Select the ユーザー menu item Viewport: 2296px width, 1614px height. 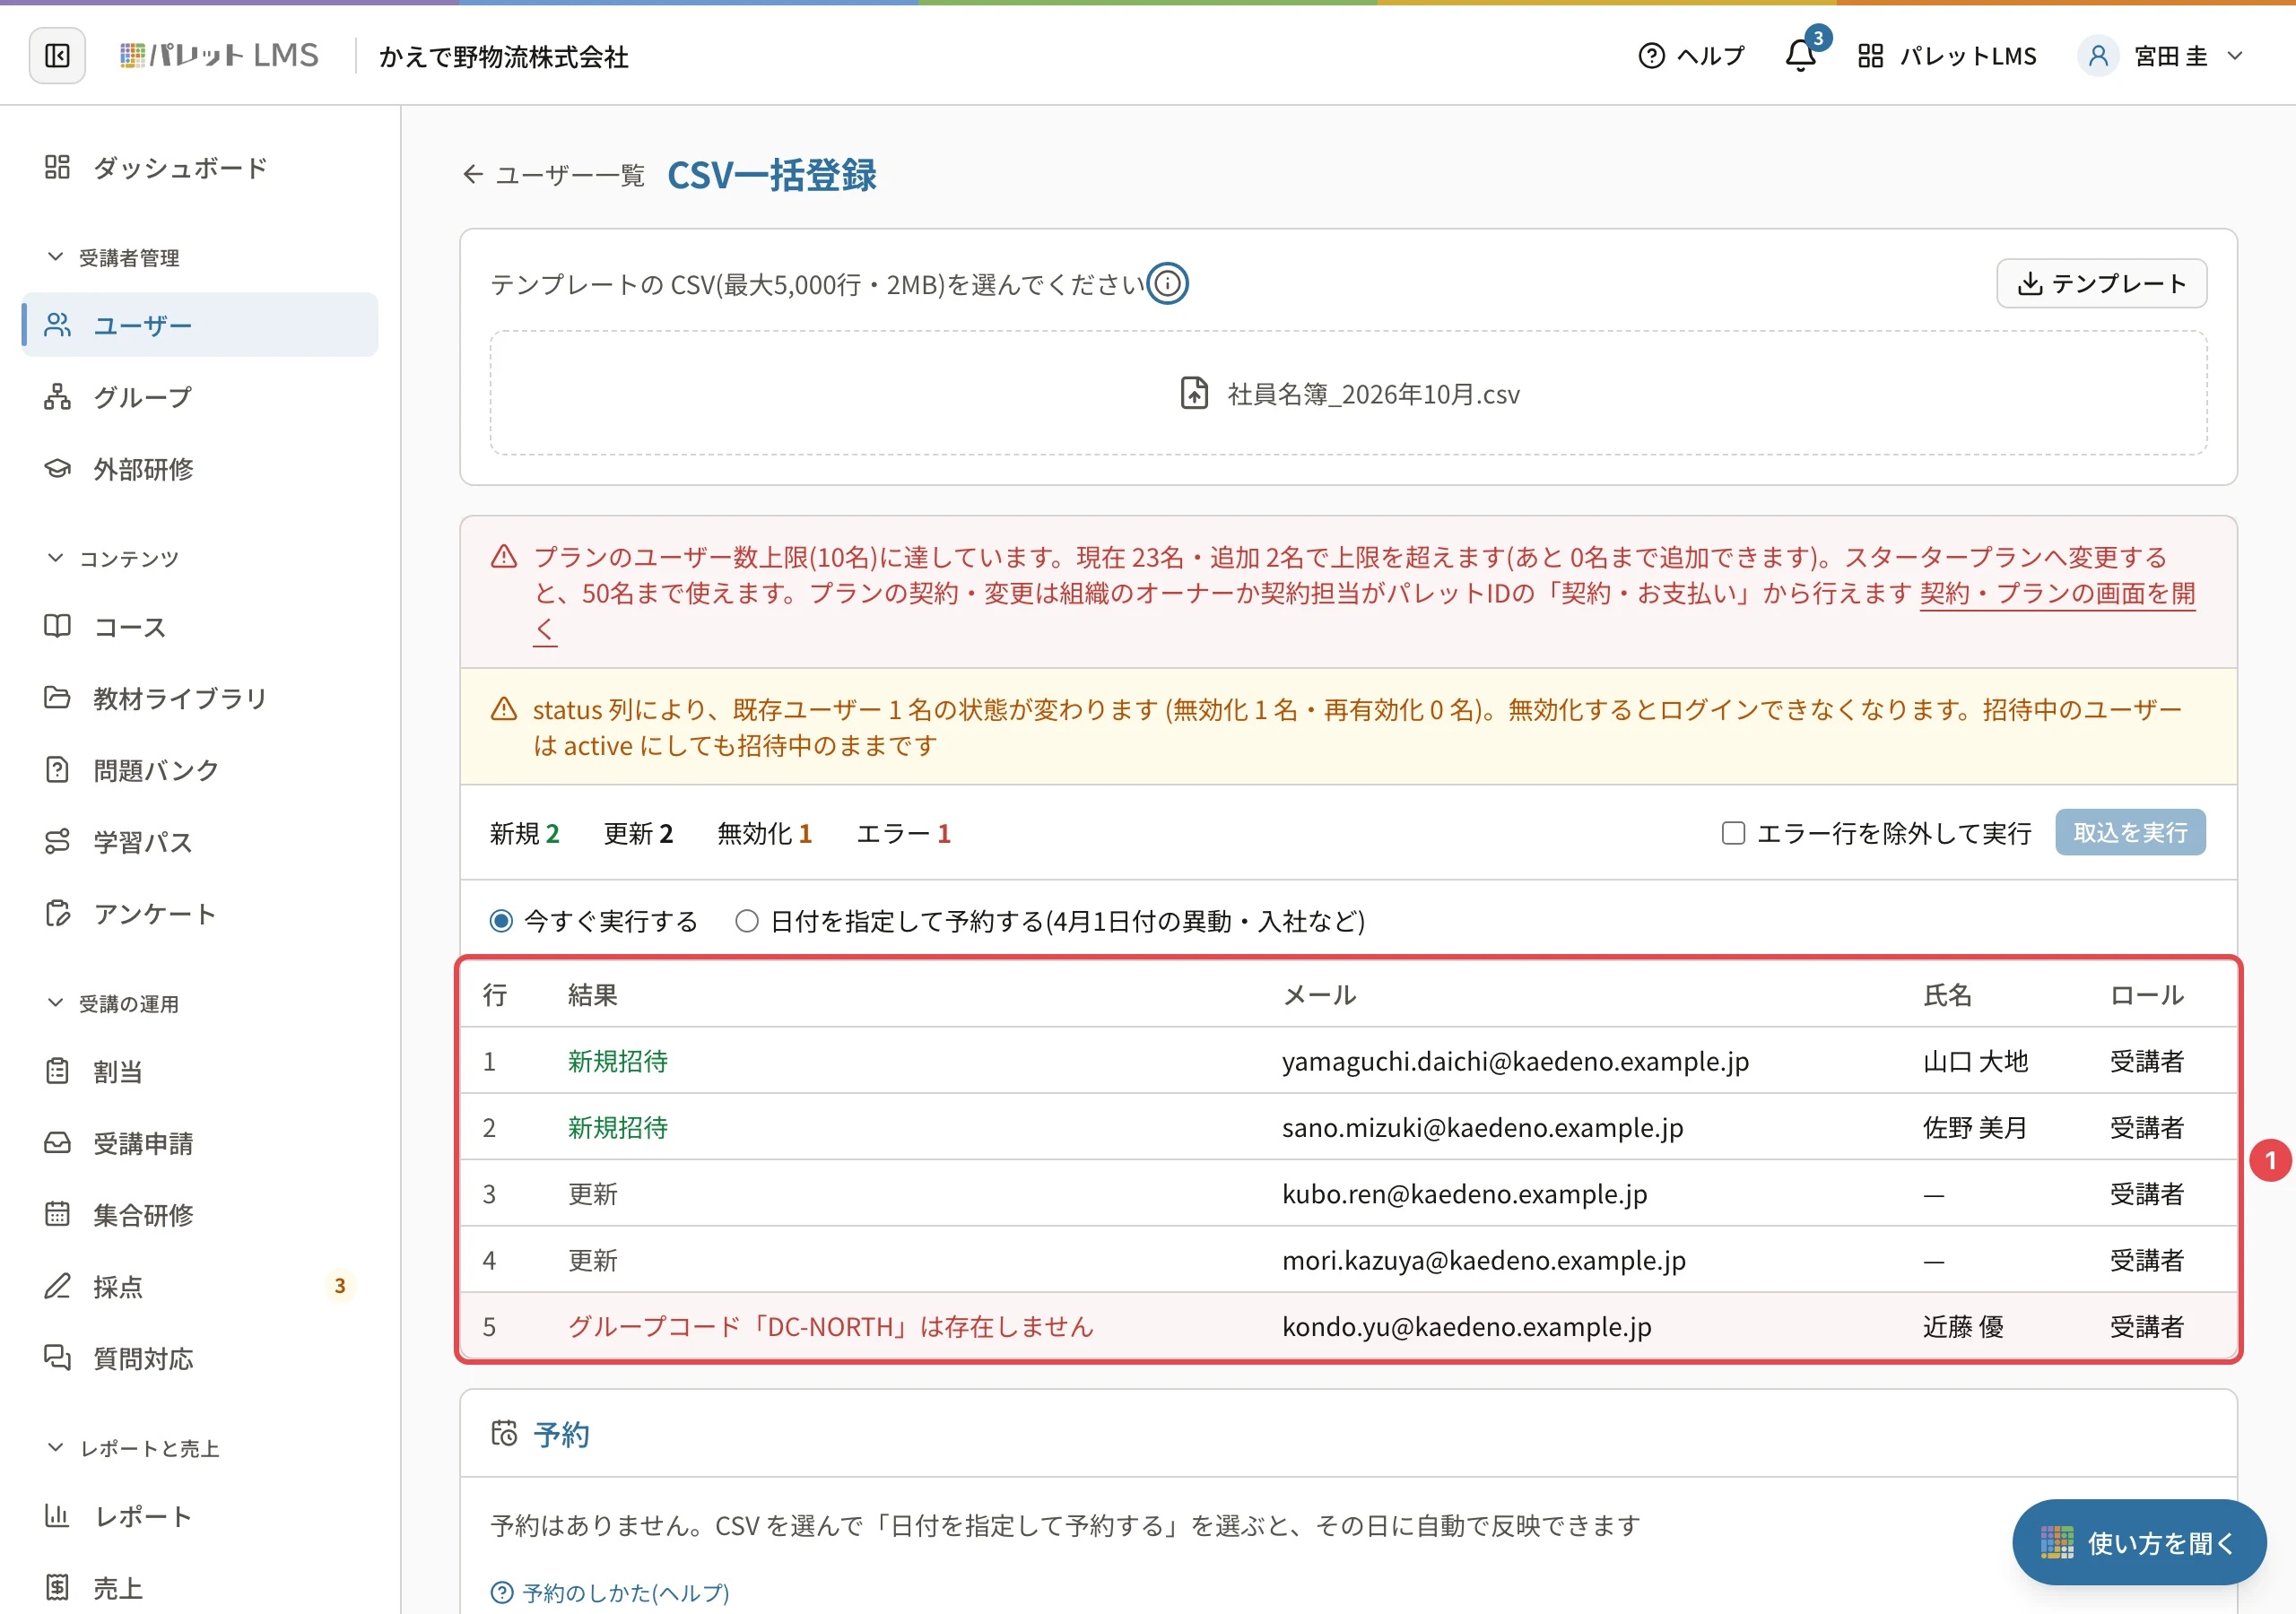click(x=200, y=325)
